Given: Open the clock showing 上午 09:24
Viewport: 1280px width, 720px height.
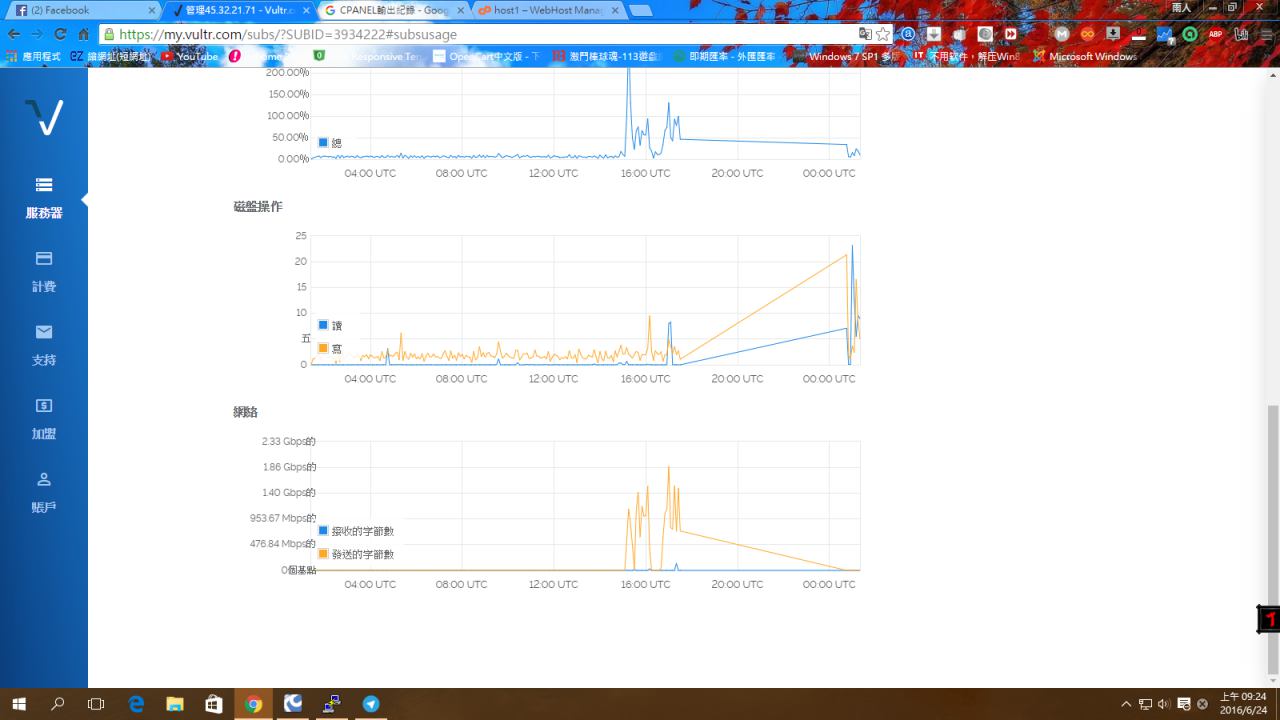Looking at the screenshot, I should click(1244, 704).
